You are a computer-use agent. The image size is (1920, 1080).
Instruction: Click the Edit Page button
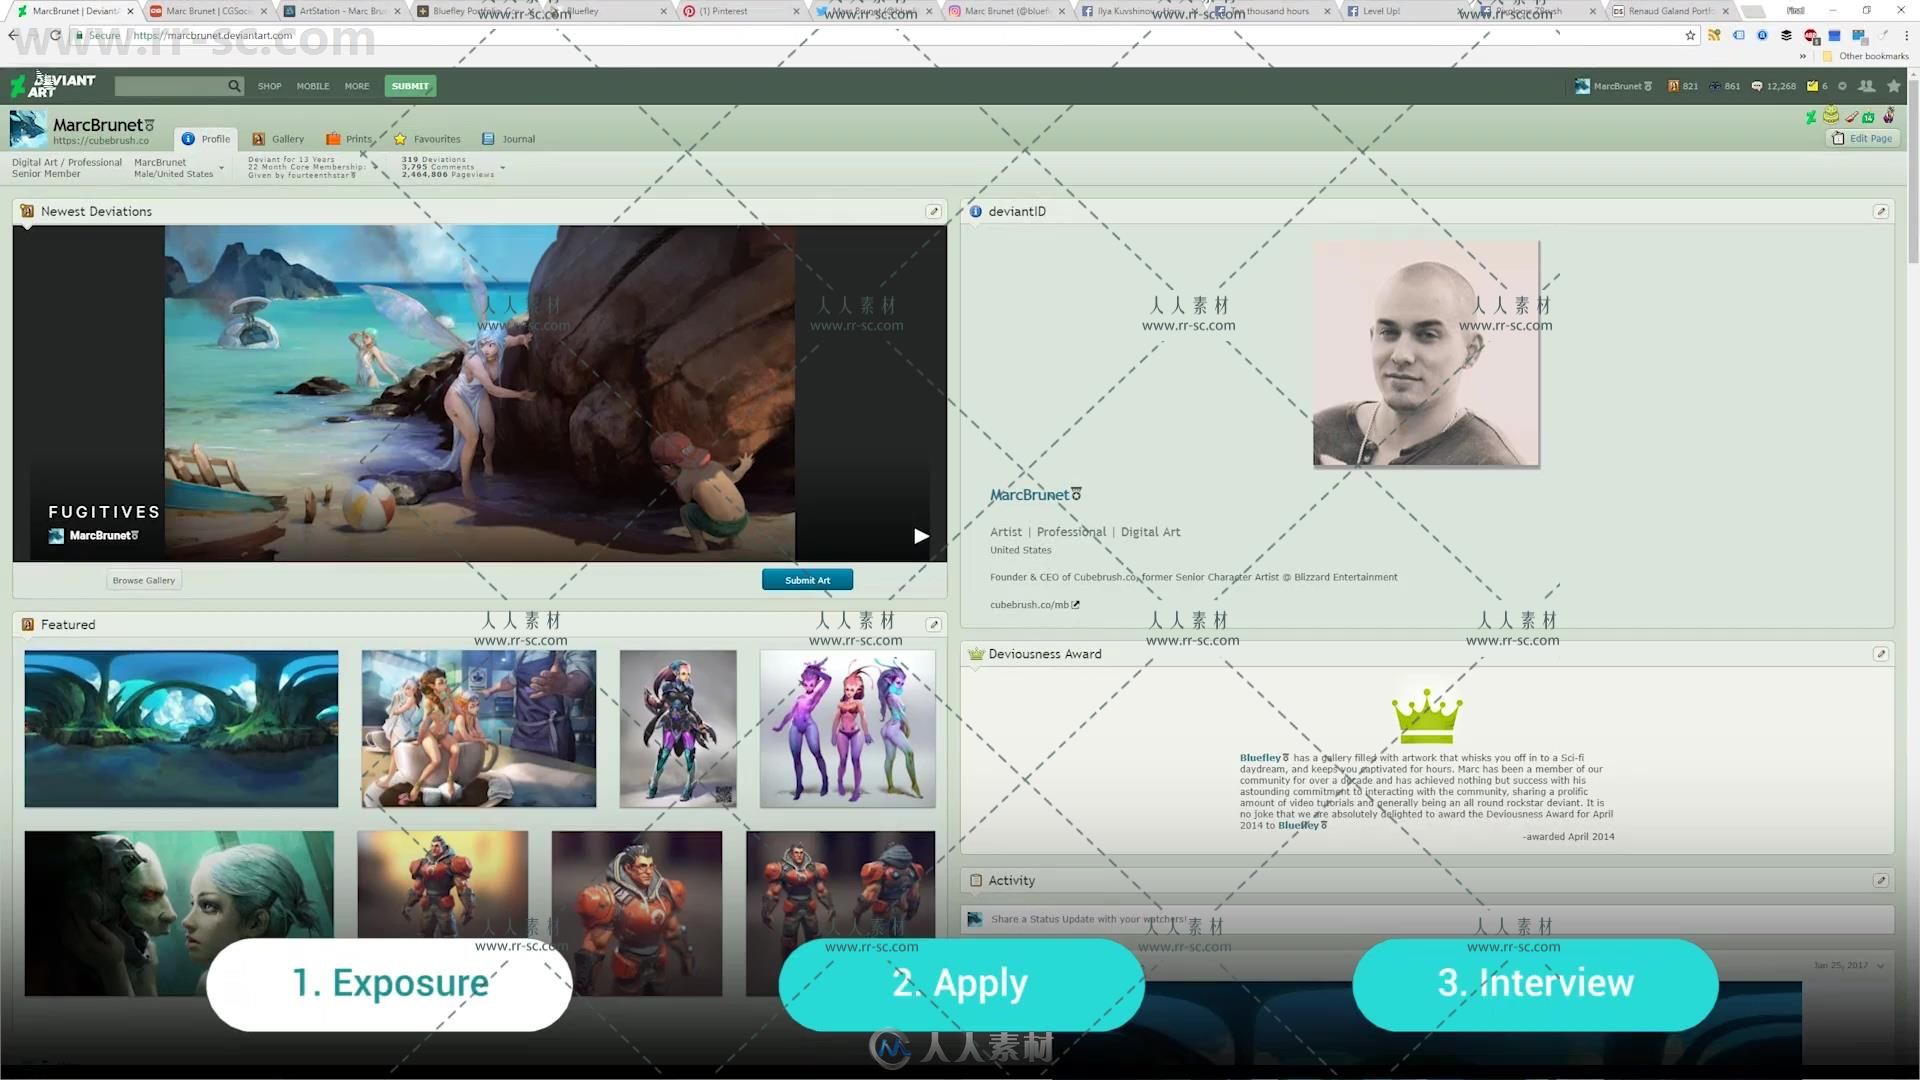[x=1862, y=138]
